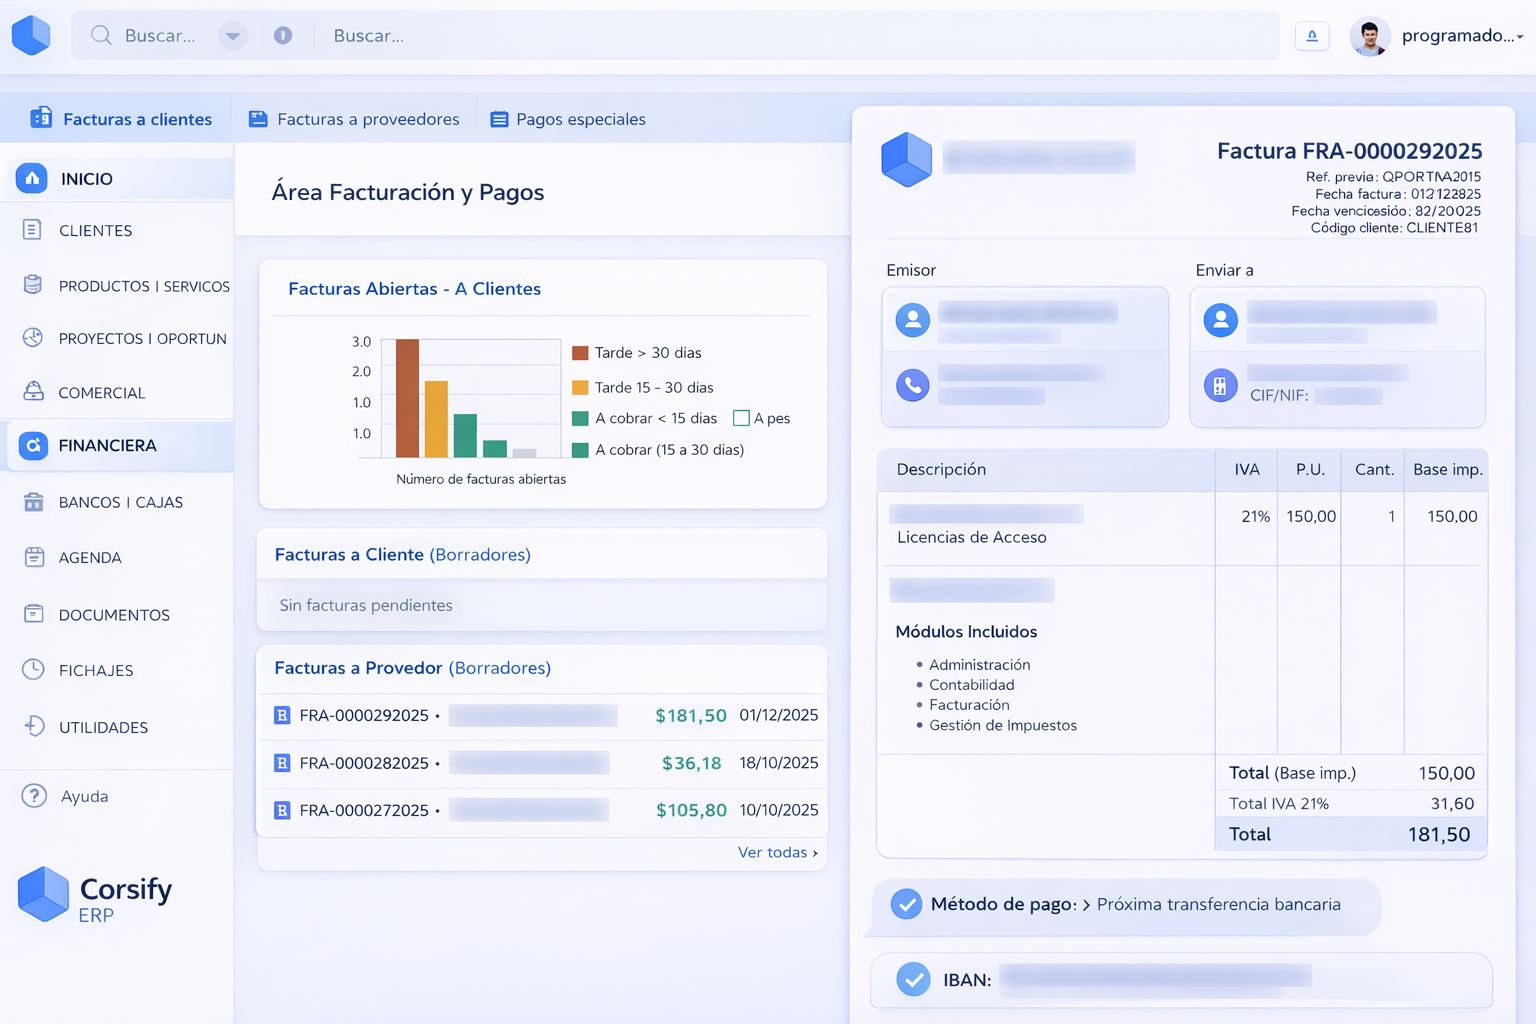Toggle the Método de pago checkmark
Screen dimensions: 1536x1024
[x=906, y=904]
